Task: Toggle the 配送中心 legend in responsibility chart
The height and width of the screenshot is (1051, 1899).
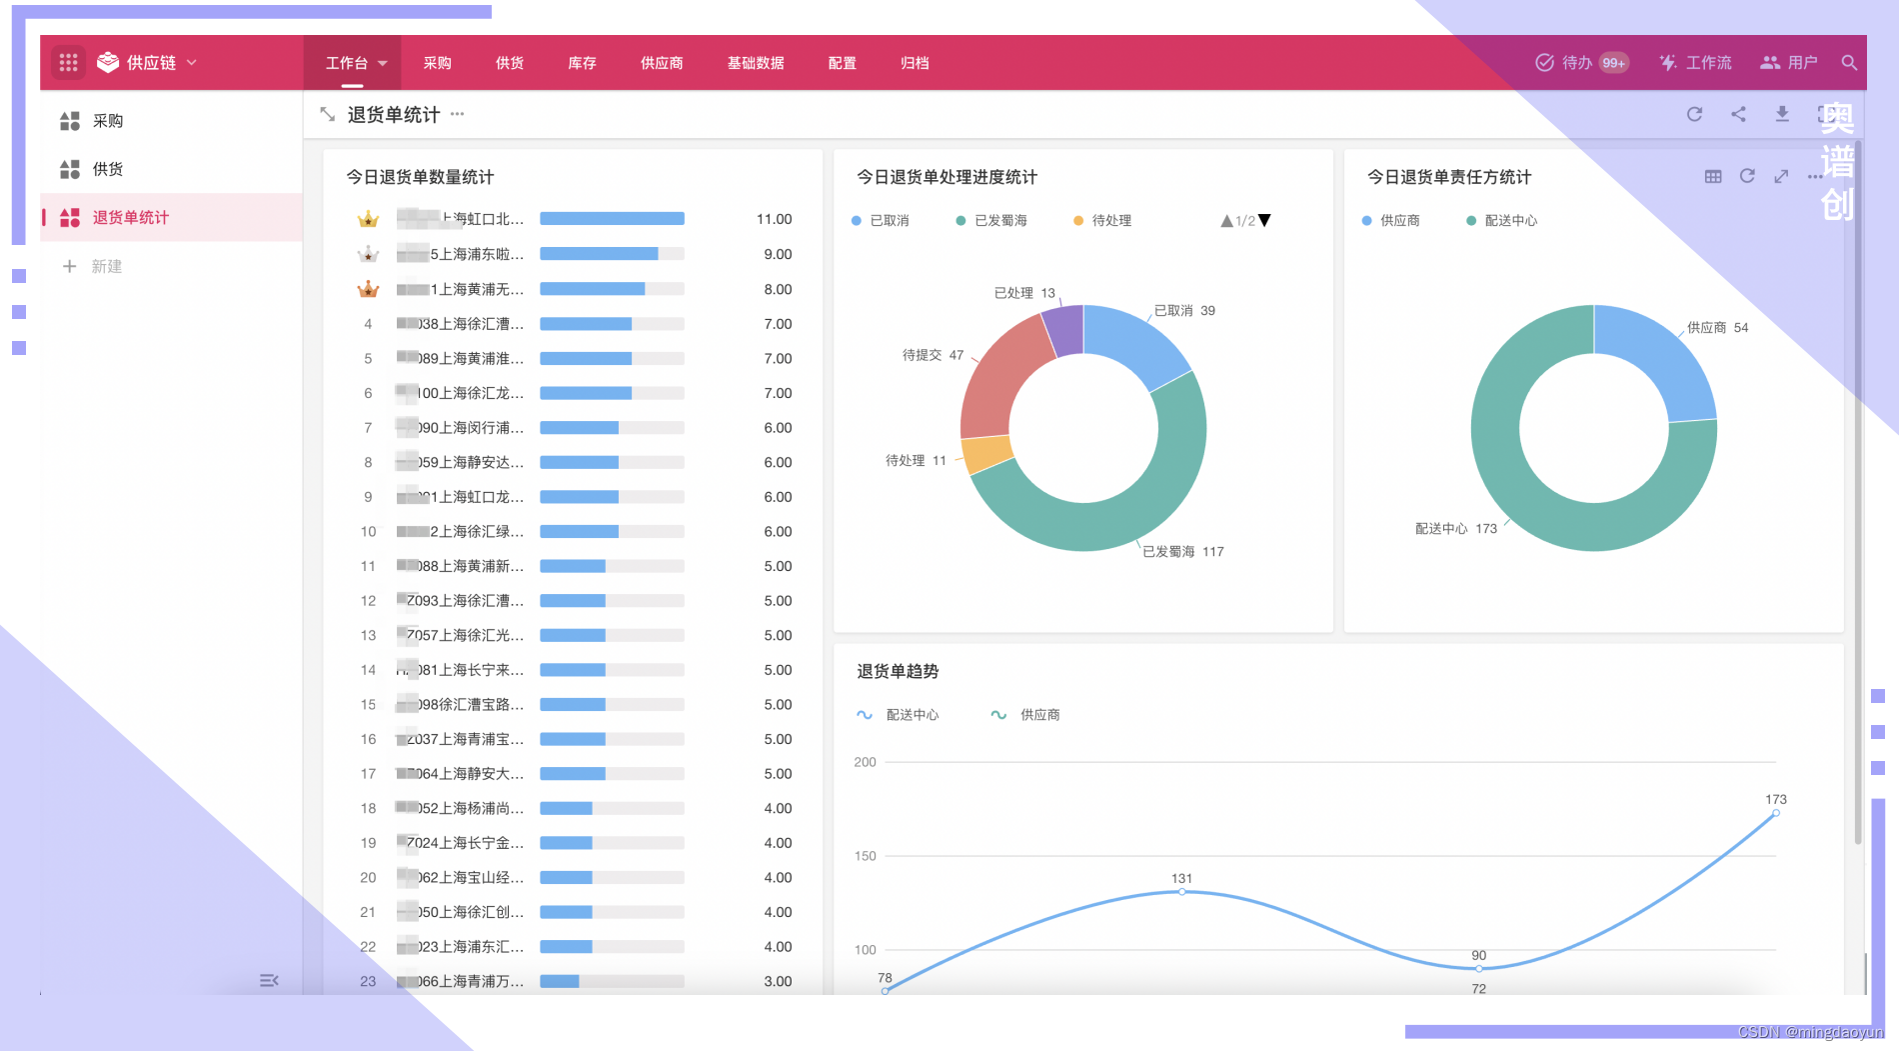Action: coord(1502,220)
